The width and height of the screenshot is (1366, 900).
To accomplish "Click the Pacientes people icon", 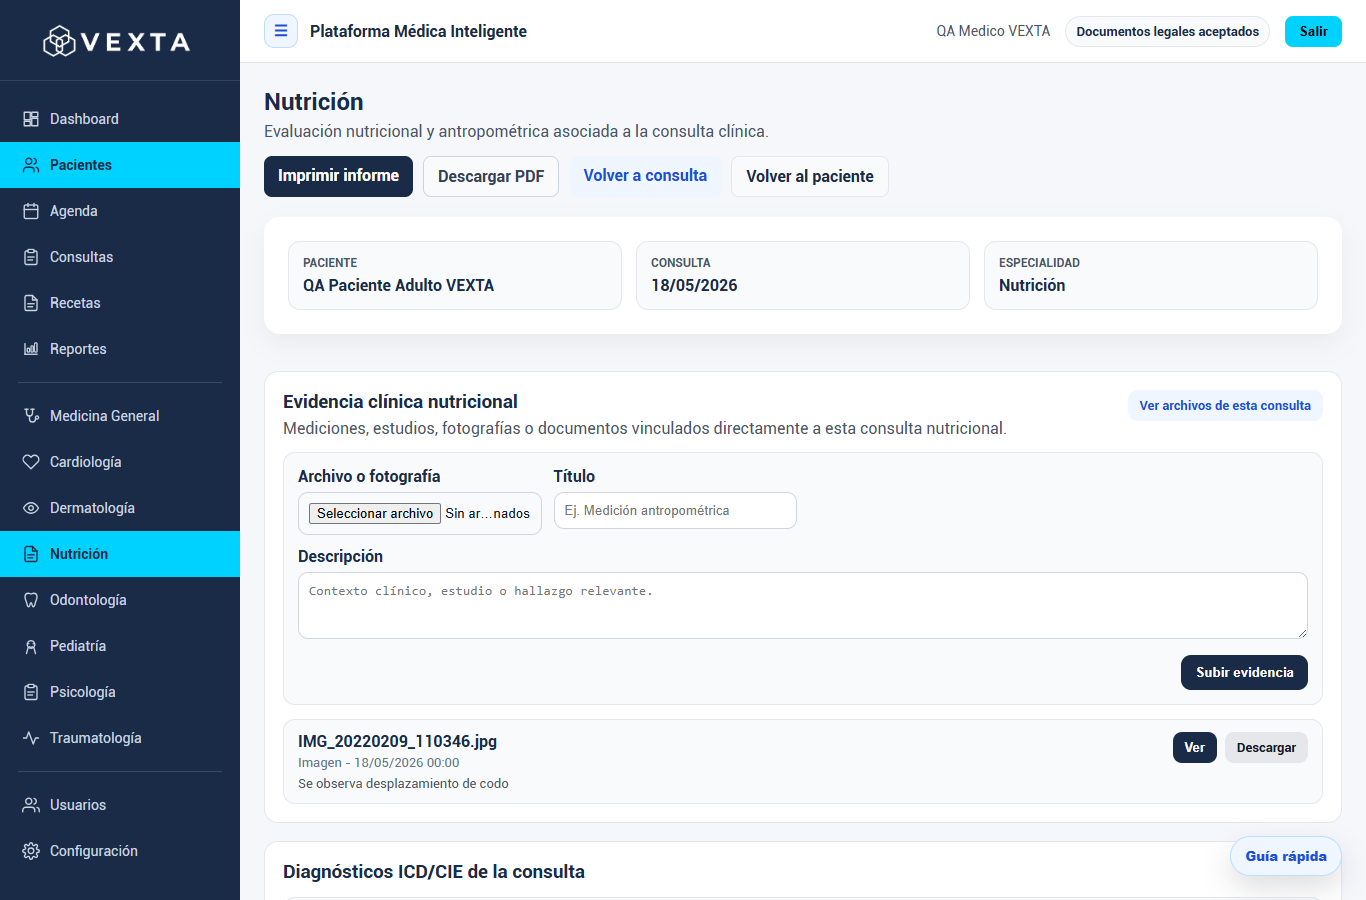I will tap(31, 165).
